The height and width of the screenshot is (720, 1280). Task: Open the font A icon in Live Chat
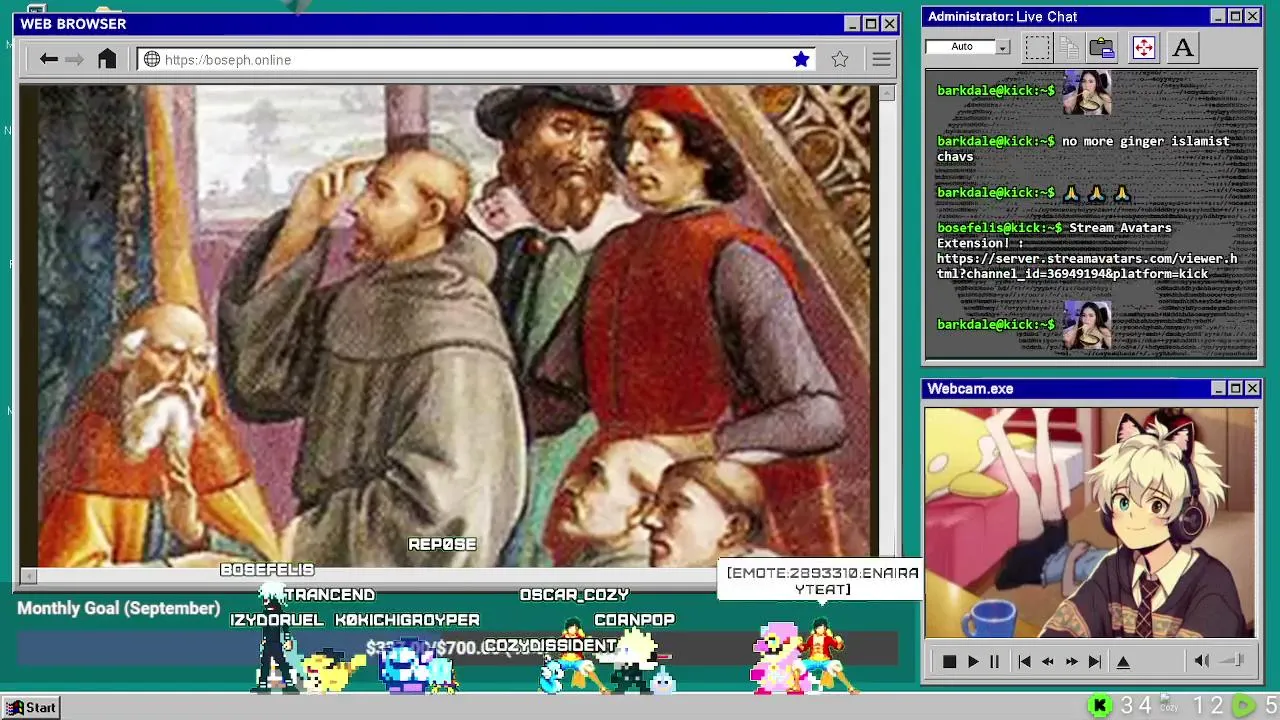click(1183, 47)
